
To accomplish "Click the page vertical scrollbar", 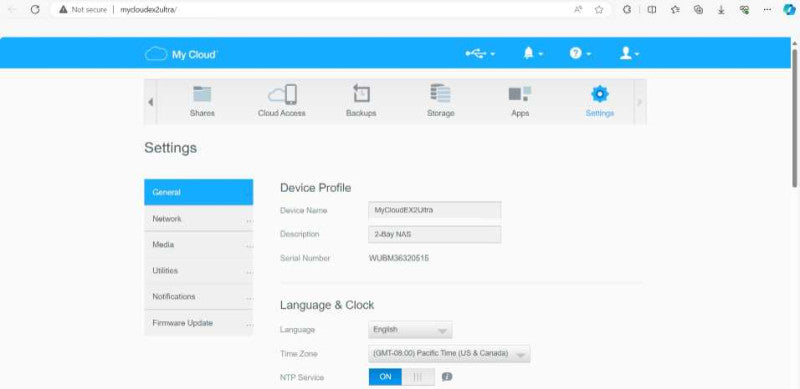I will 795,118.
